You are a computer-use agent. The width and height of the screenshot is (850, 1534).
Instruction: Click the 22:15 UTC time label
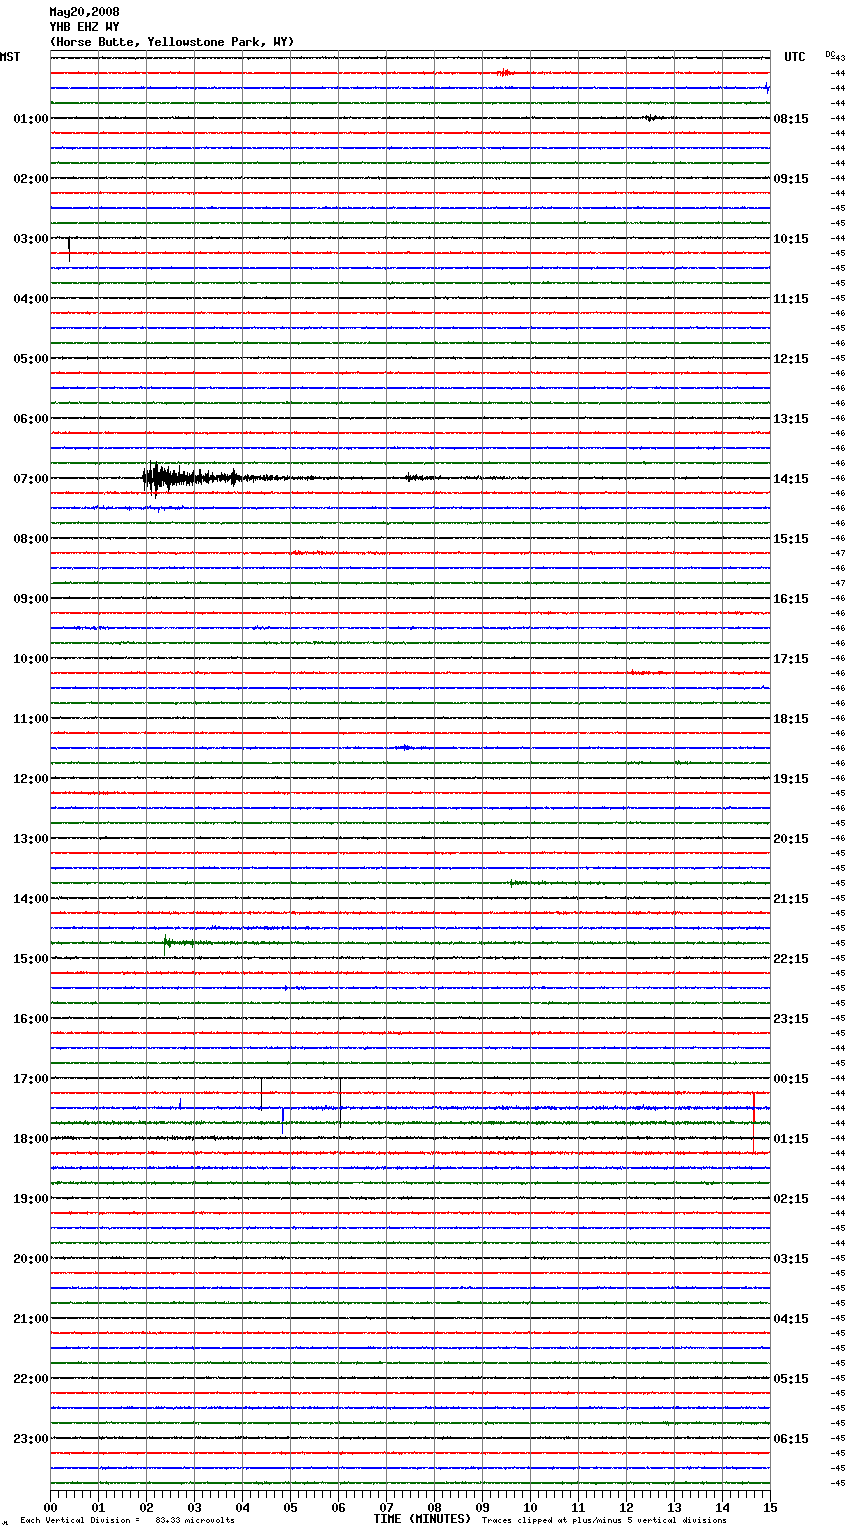coord(791,958)
